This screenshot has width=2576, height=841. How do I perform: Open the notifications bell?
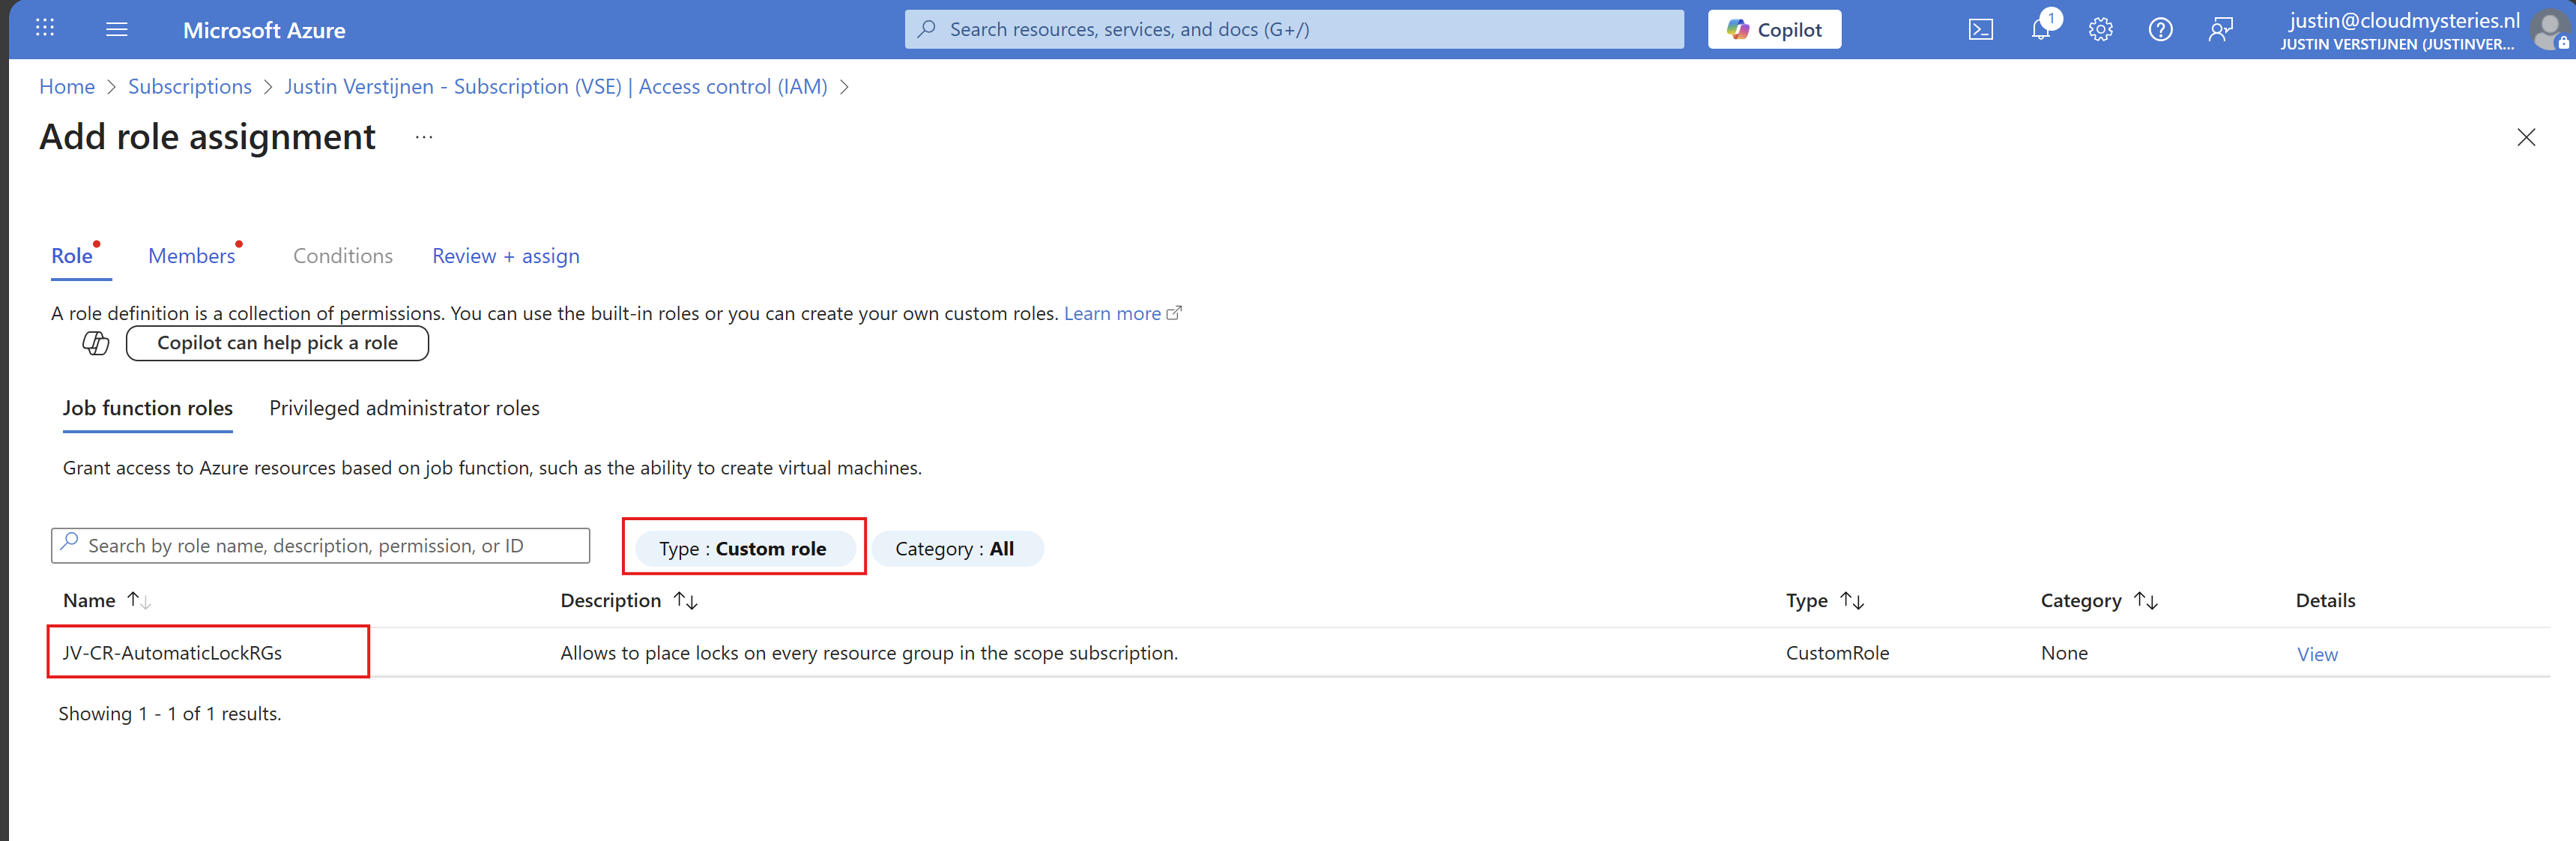(2040, 29)
